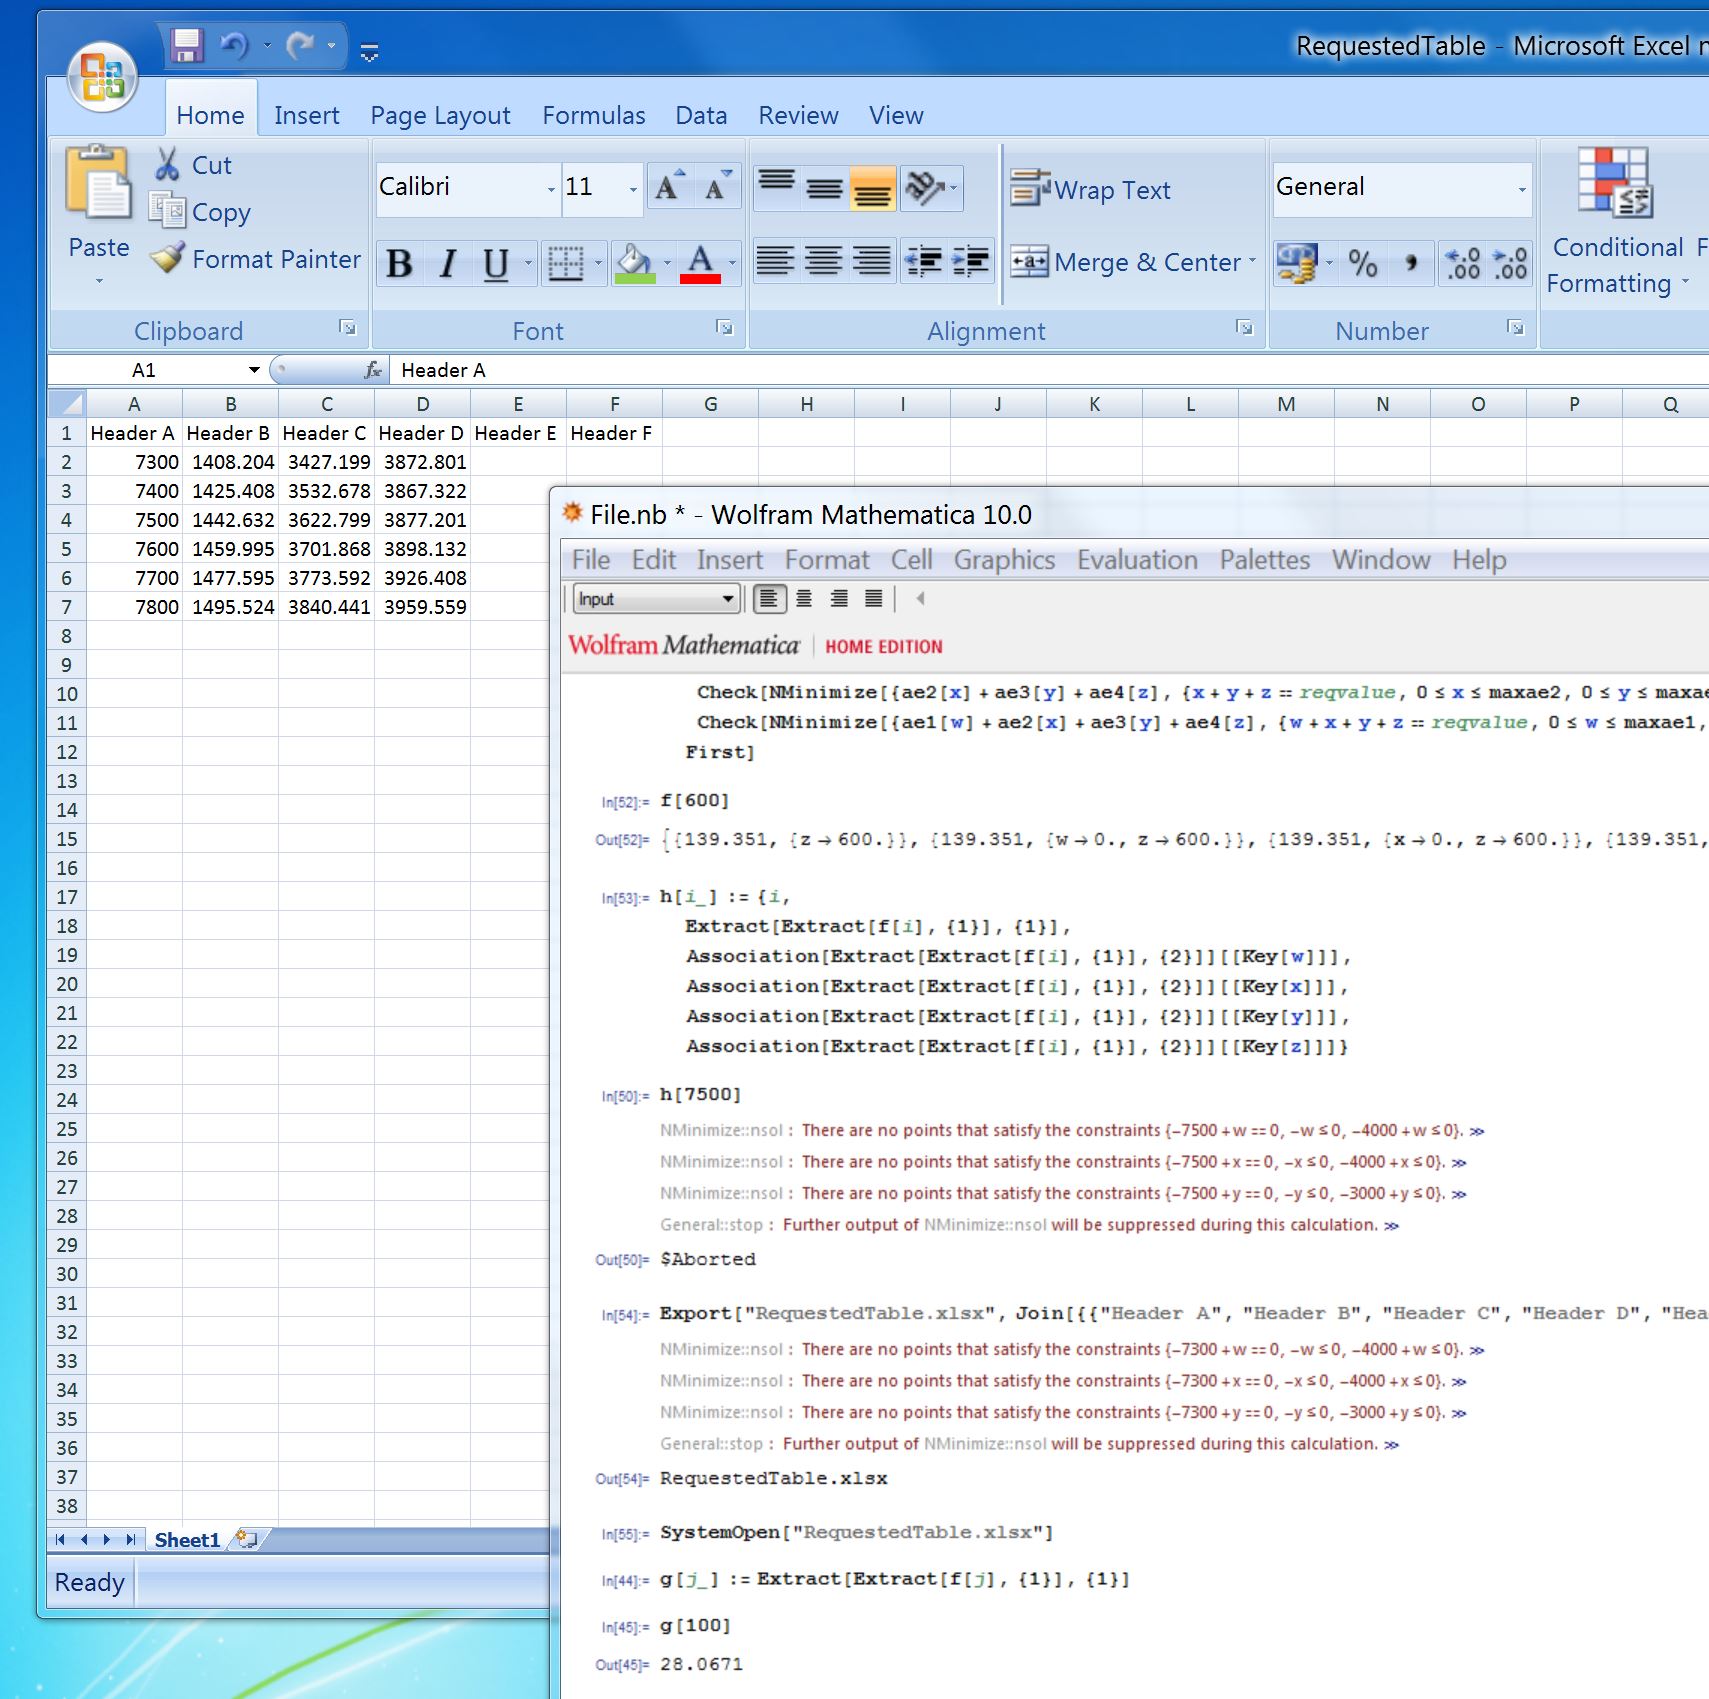The width and height of the screenshot is (1709, 1699).
Task: Apply Percent Style
Action: click(x=1362, y=263)
